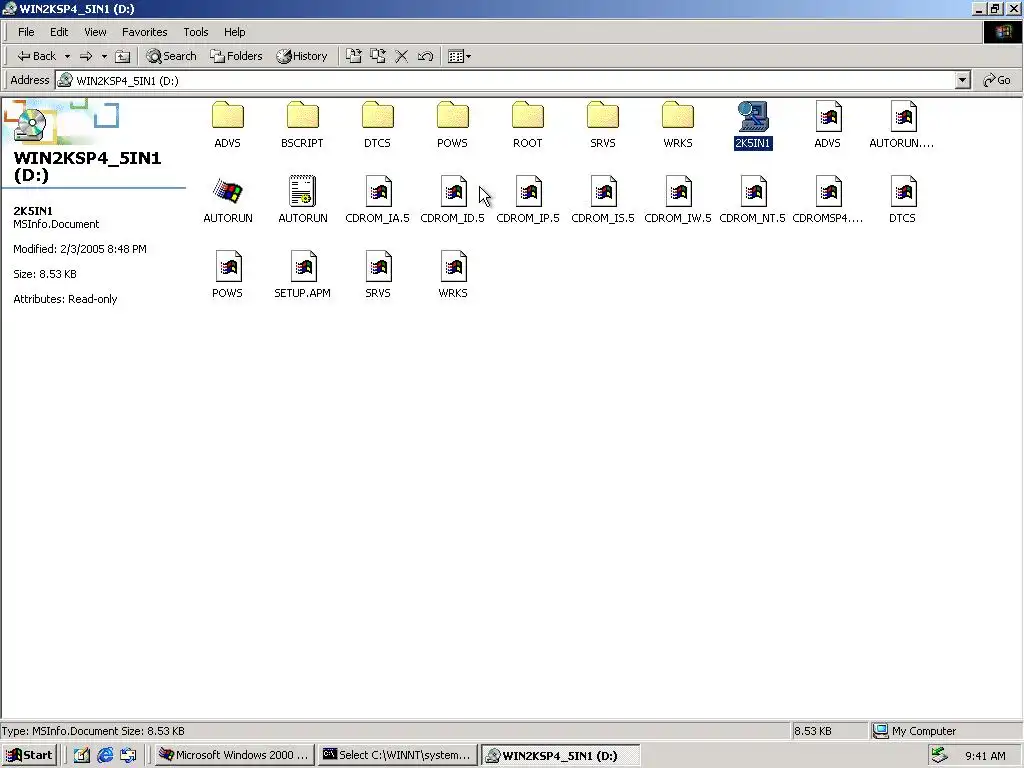Click WIN2KSP4_5IN1 (D:) taskbar button

(561, 755)
